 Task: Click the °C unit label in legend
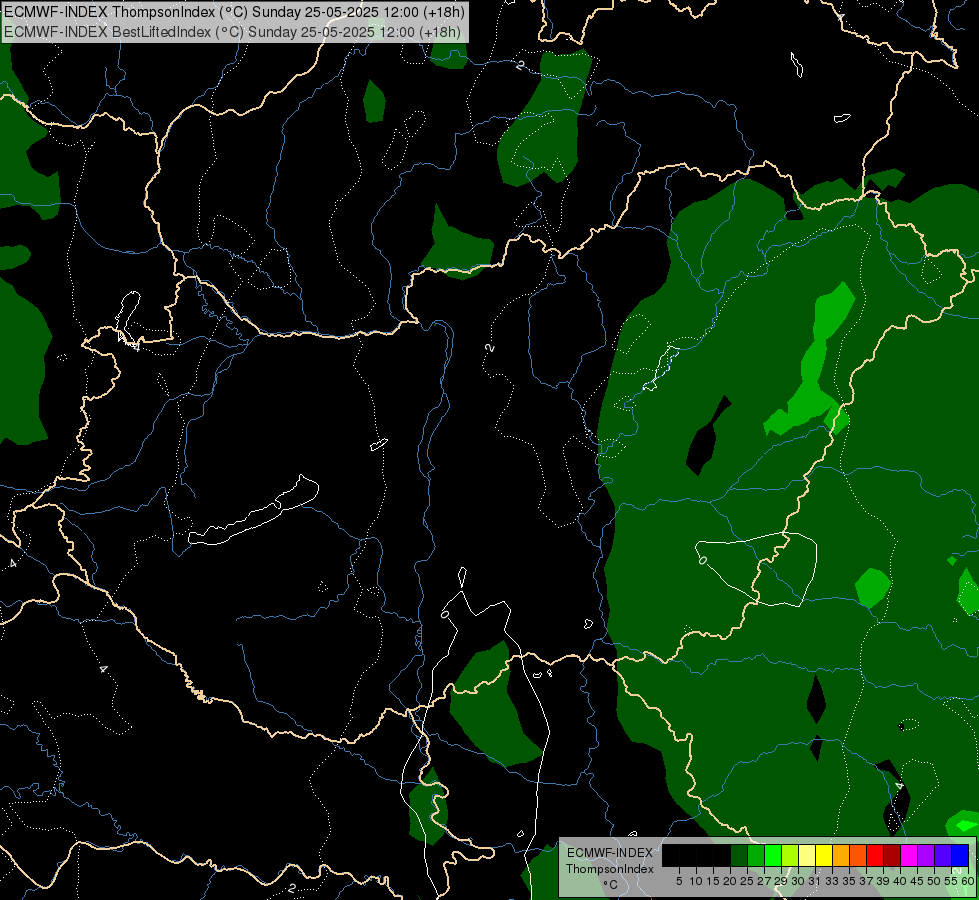[x=611, y=884]
